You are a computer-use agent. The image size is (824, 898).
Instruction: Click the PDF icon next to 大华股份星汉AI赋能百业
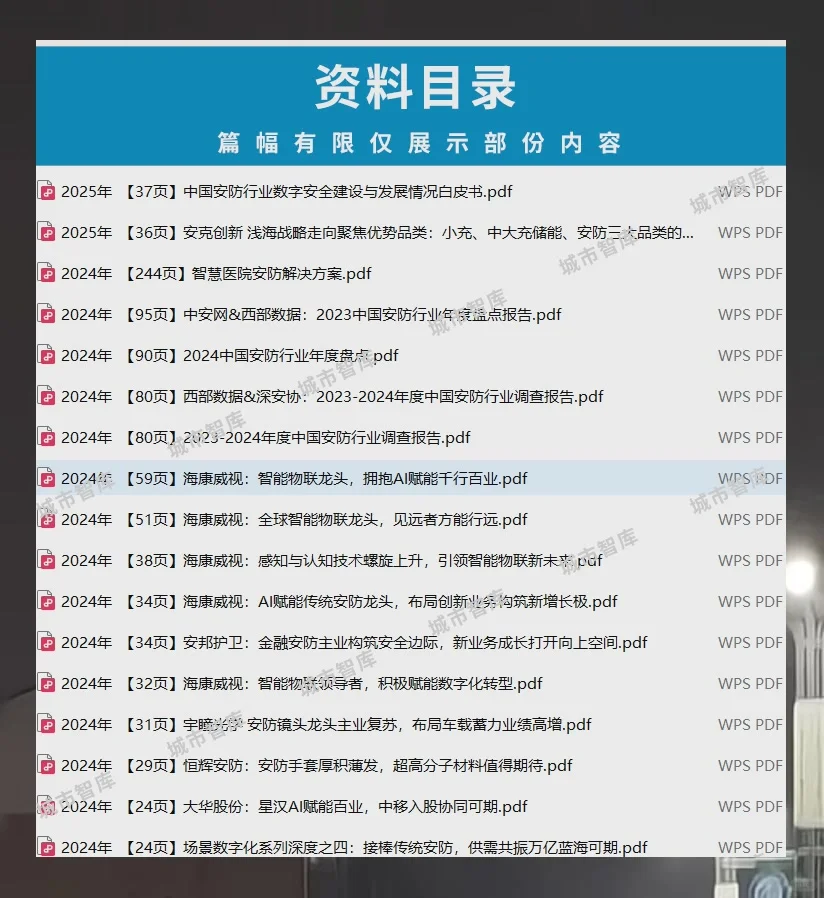pyautogui.click(x=46, y=806)
